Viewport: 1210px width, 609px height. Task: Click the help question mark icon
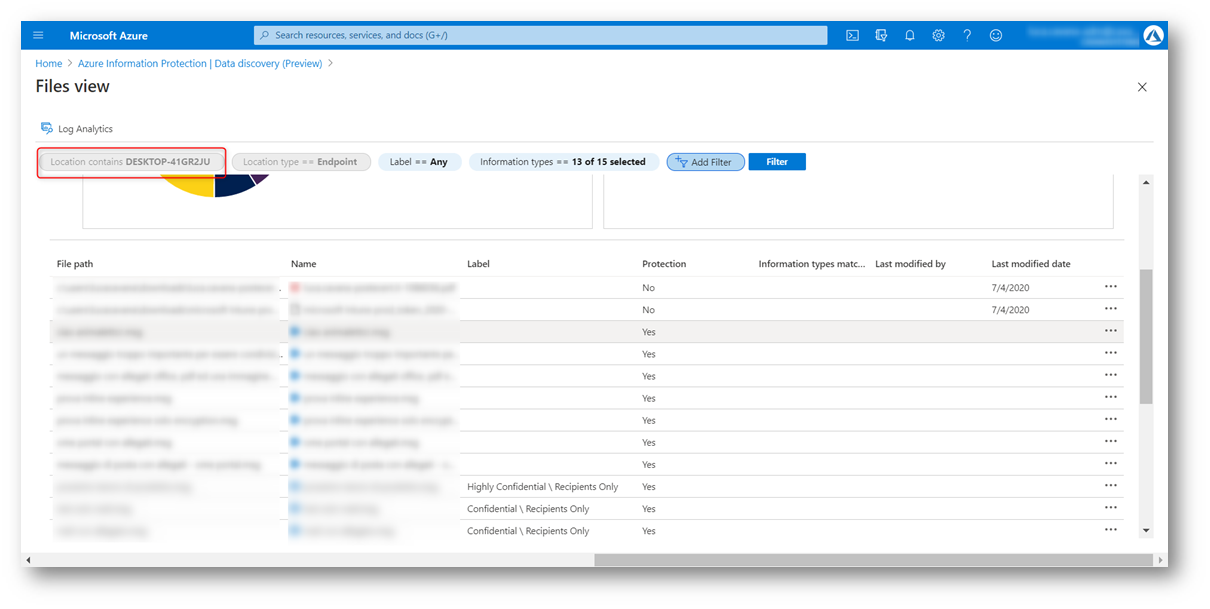point(967,35)
